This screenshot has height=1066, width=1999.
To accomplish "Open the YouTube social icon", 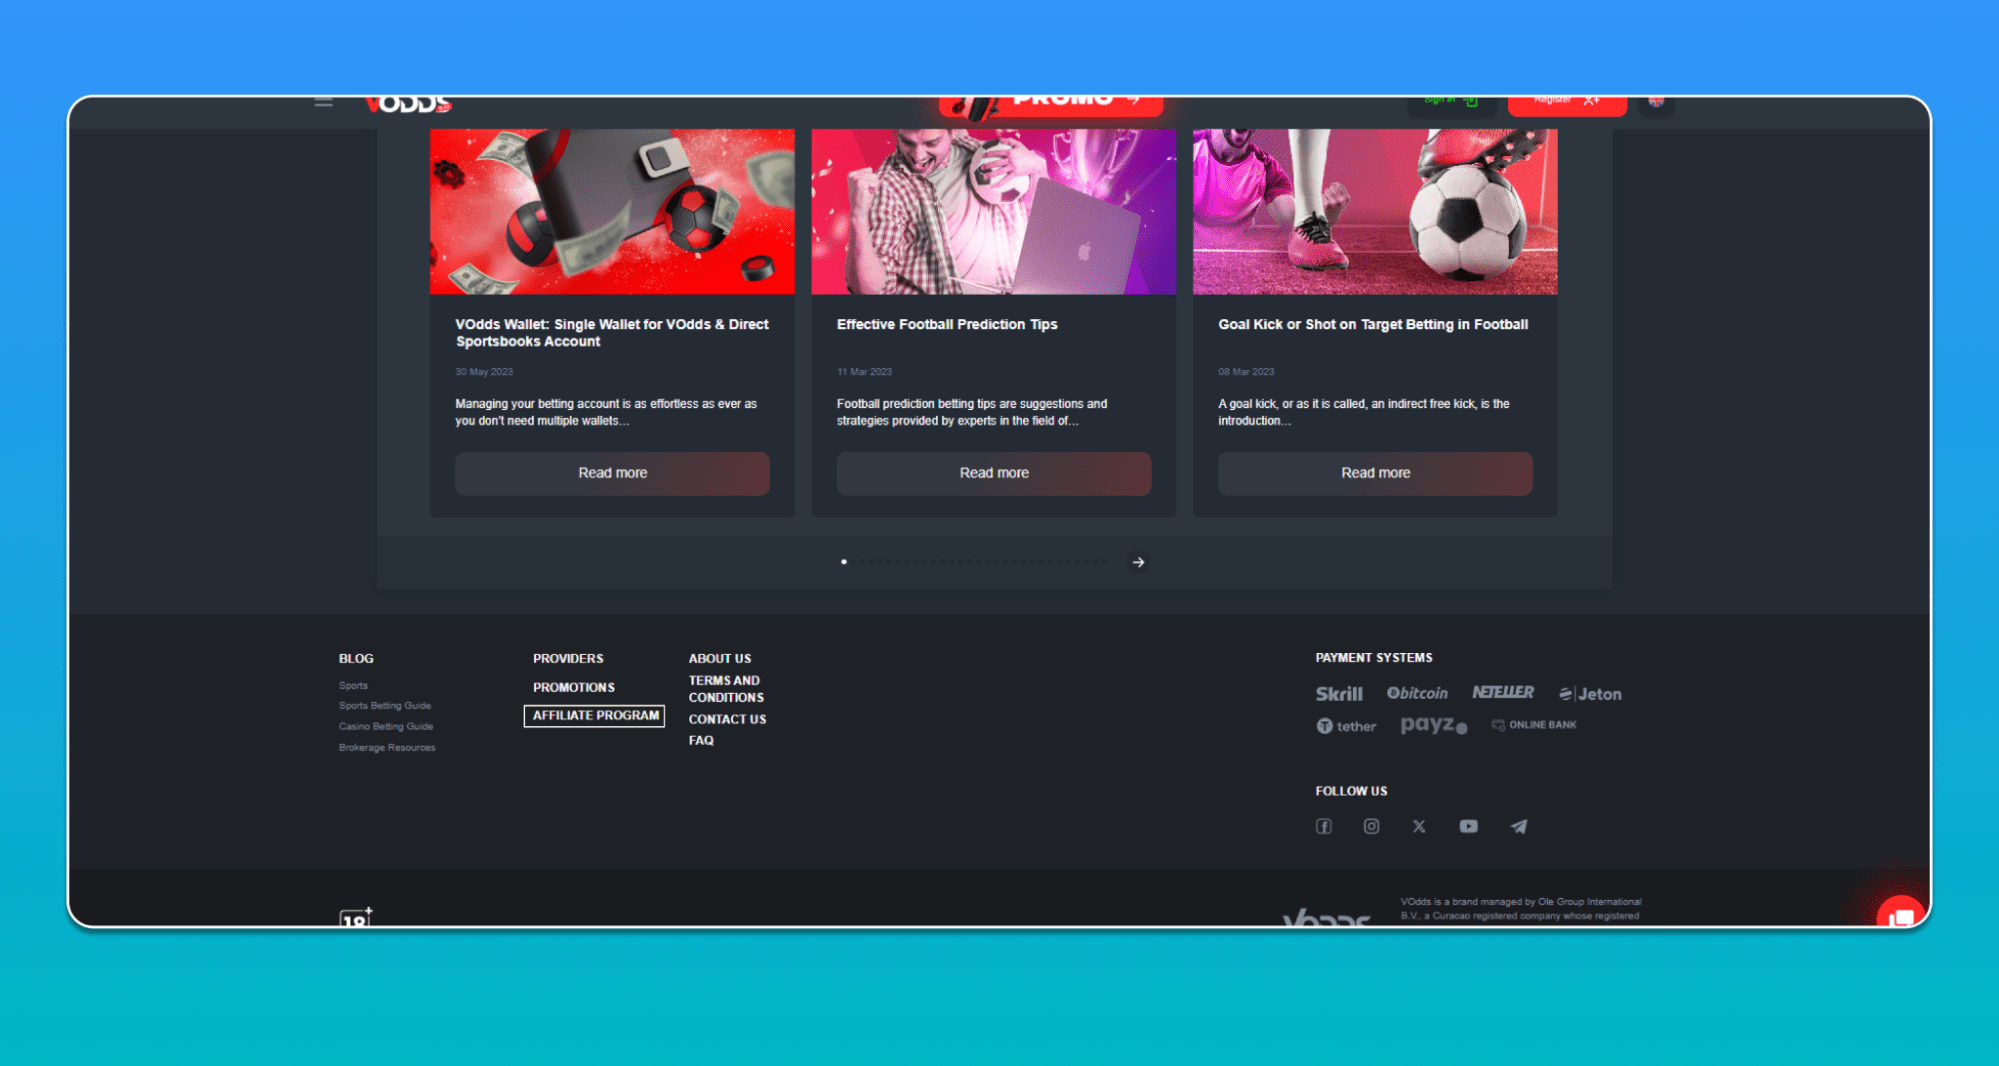I will [x=1468, y=826].
